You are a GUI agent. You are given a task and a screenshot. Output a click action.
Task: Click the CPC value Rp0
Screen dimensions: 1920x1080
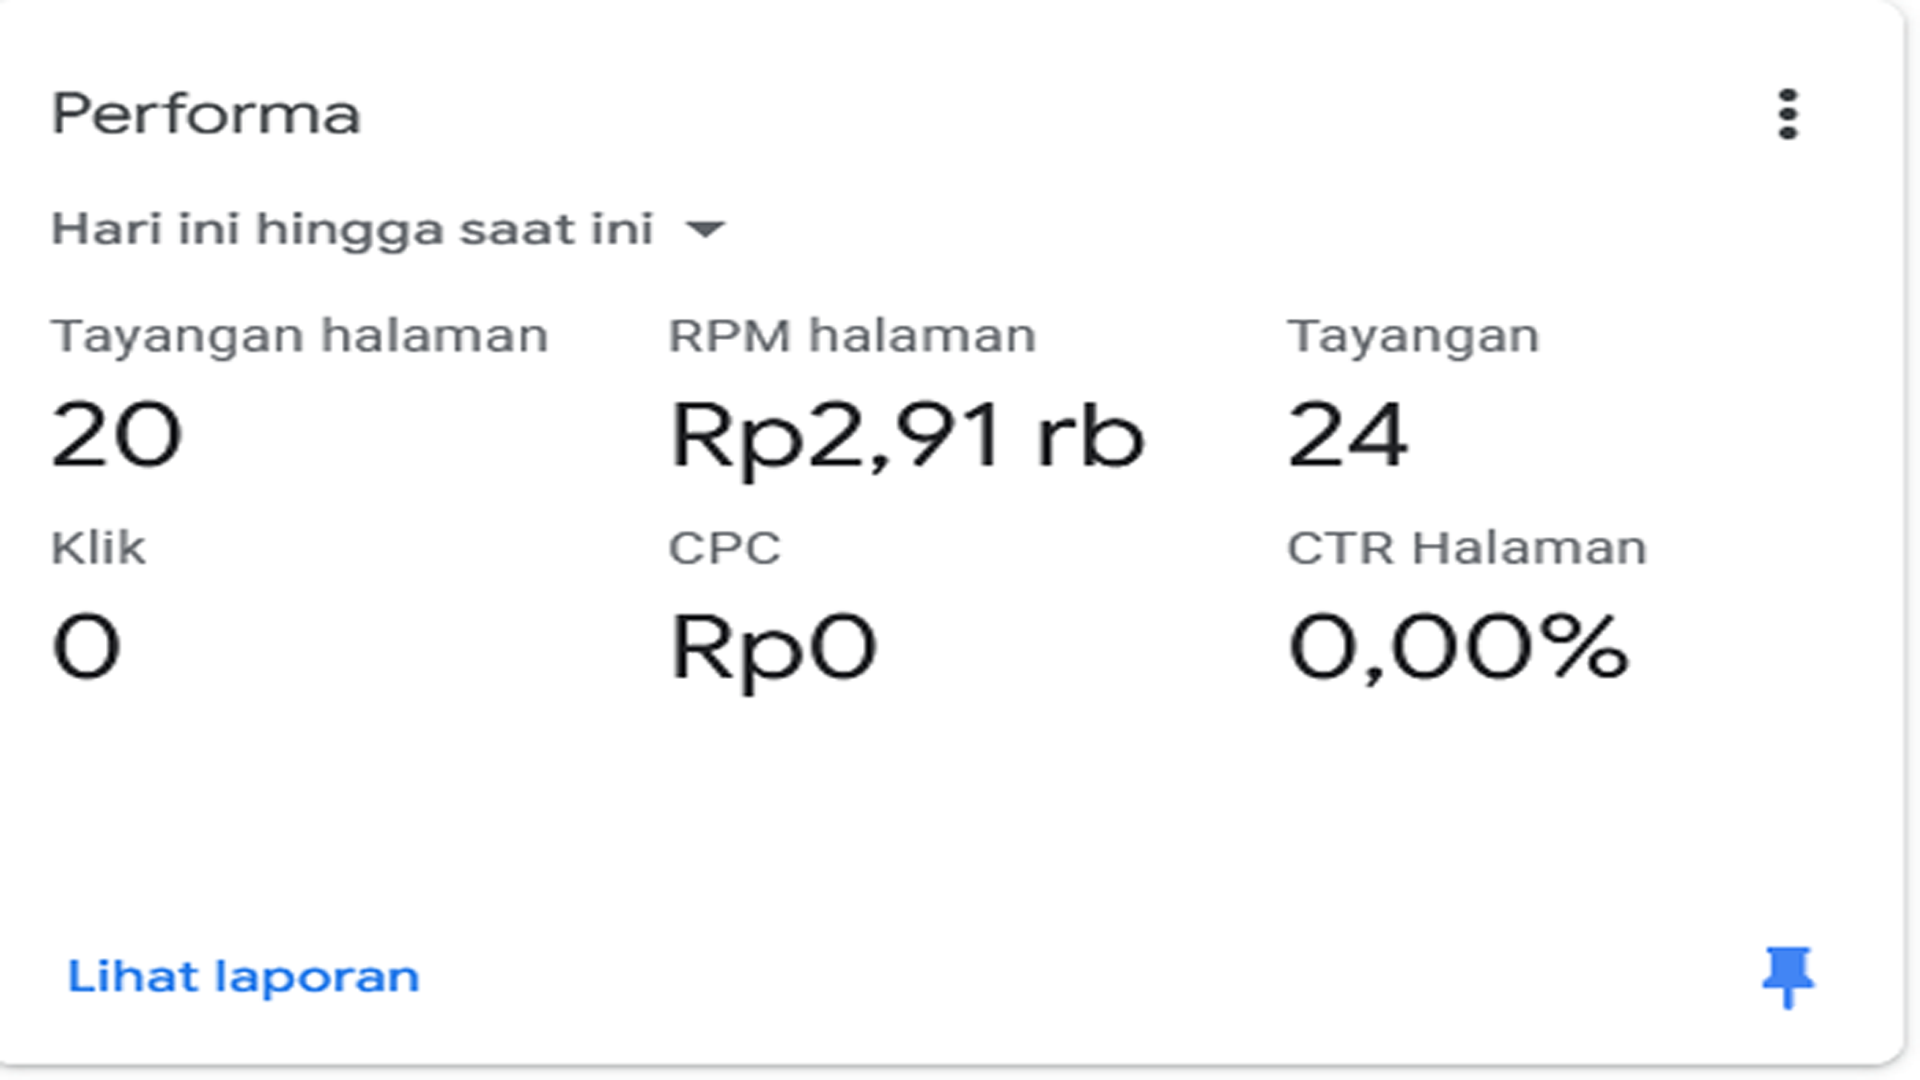775,650
